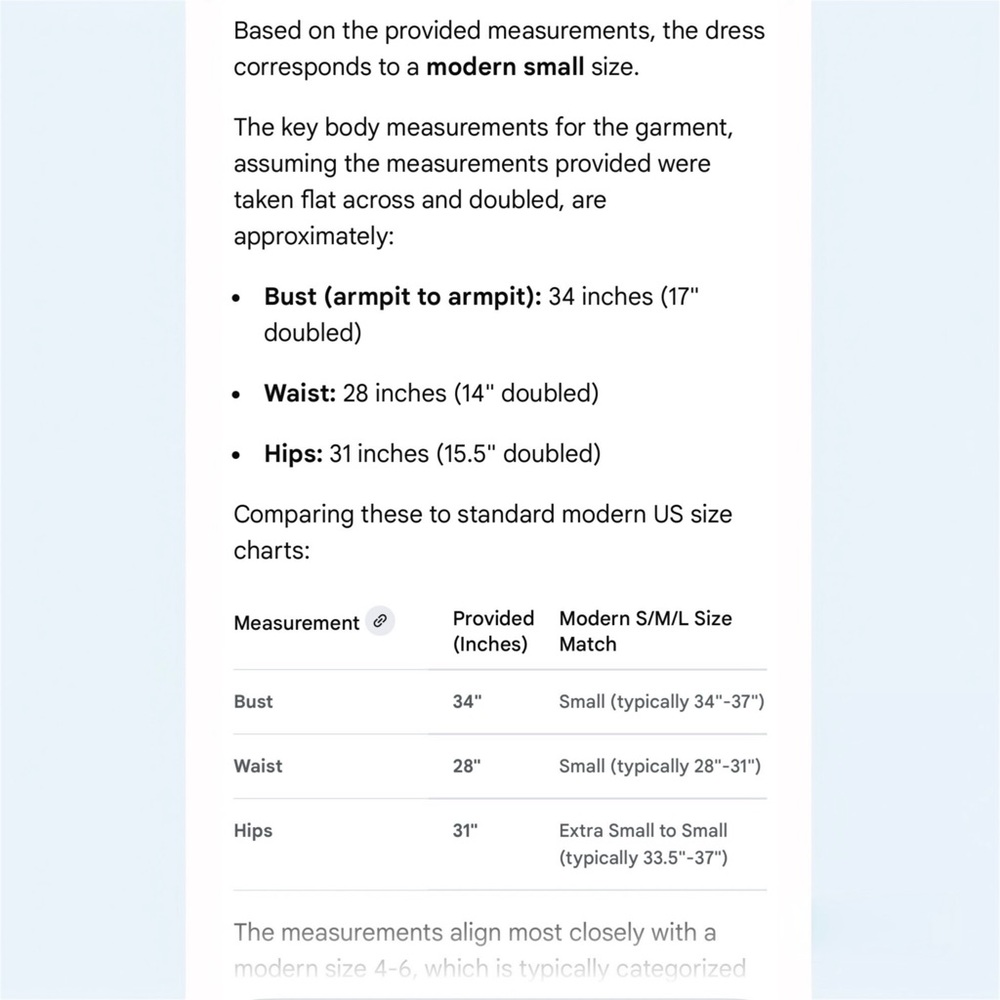1000x1000 pixels.
Task: Select the Bust row label in table
Action: click(253, 702)
